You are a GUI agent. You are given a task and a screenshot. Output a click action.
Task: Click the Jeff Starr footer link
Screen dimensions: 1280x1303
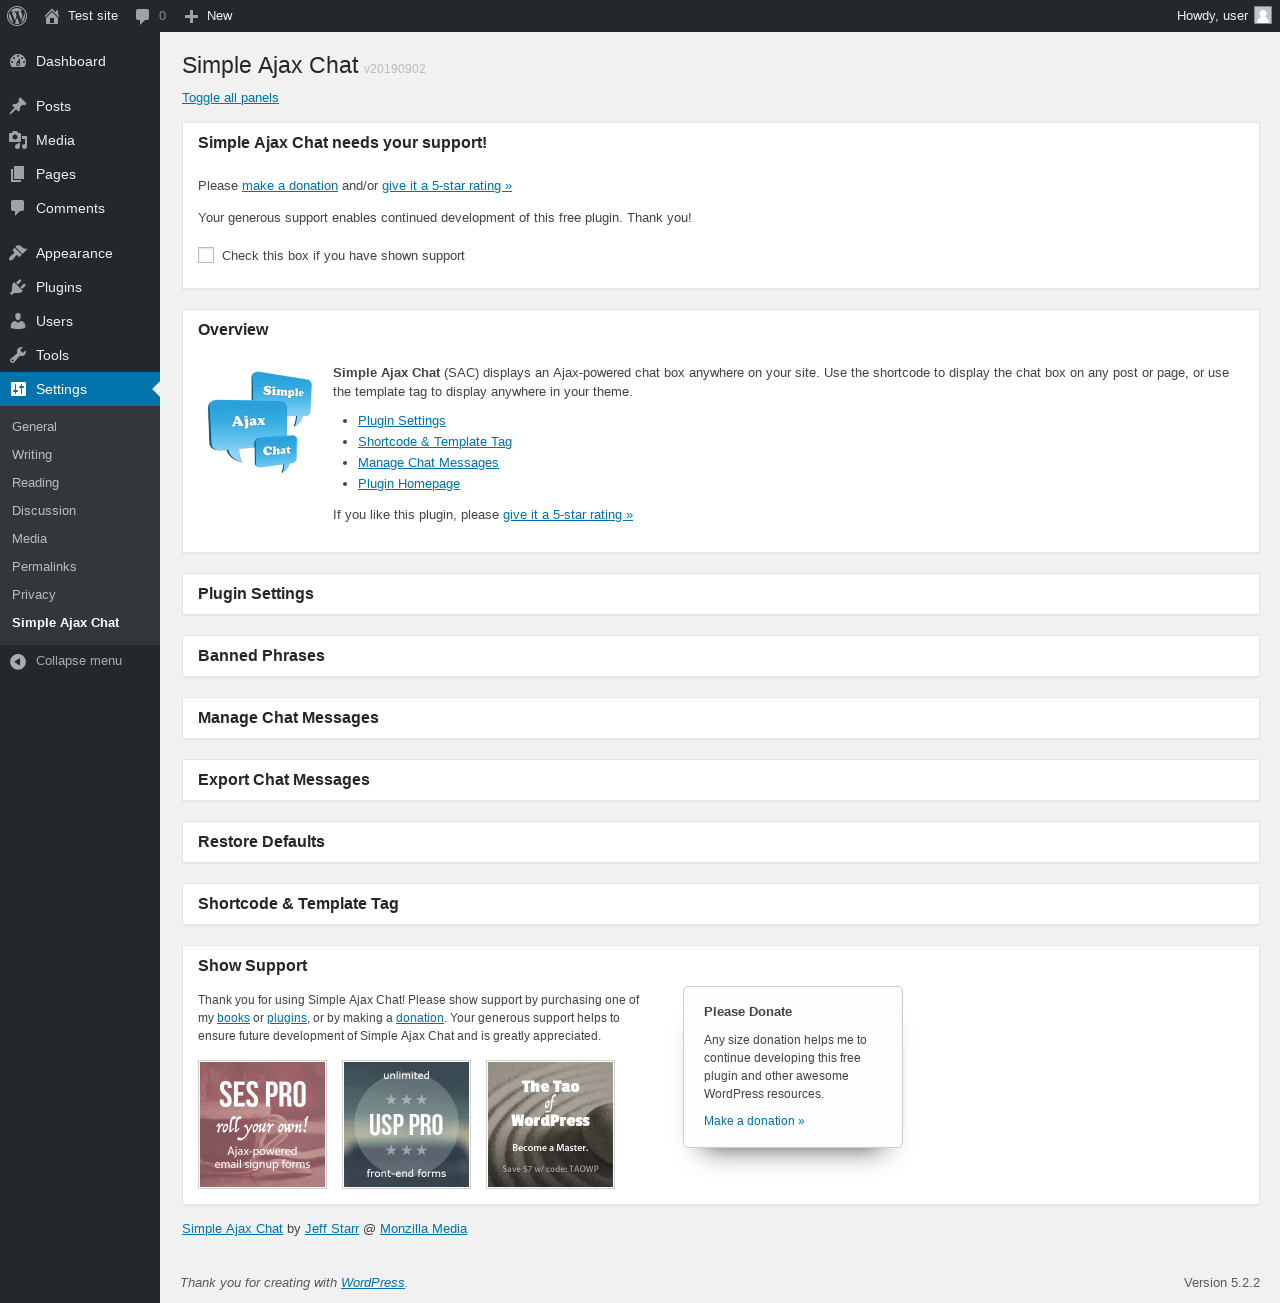[x=332, y=1228]
